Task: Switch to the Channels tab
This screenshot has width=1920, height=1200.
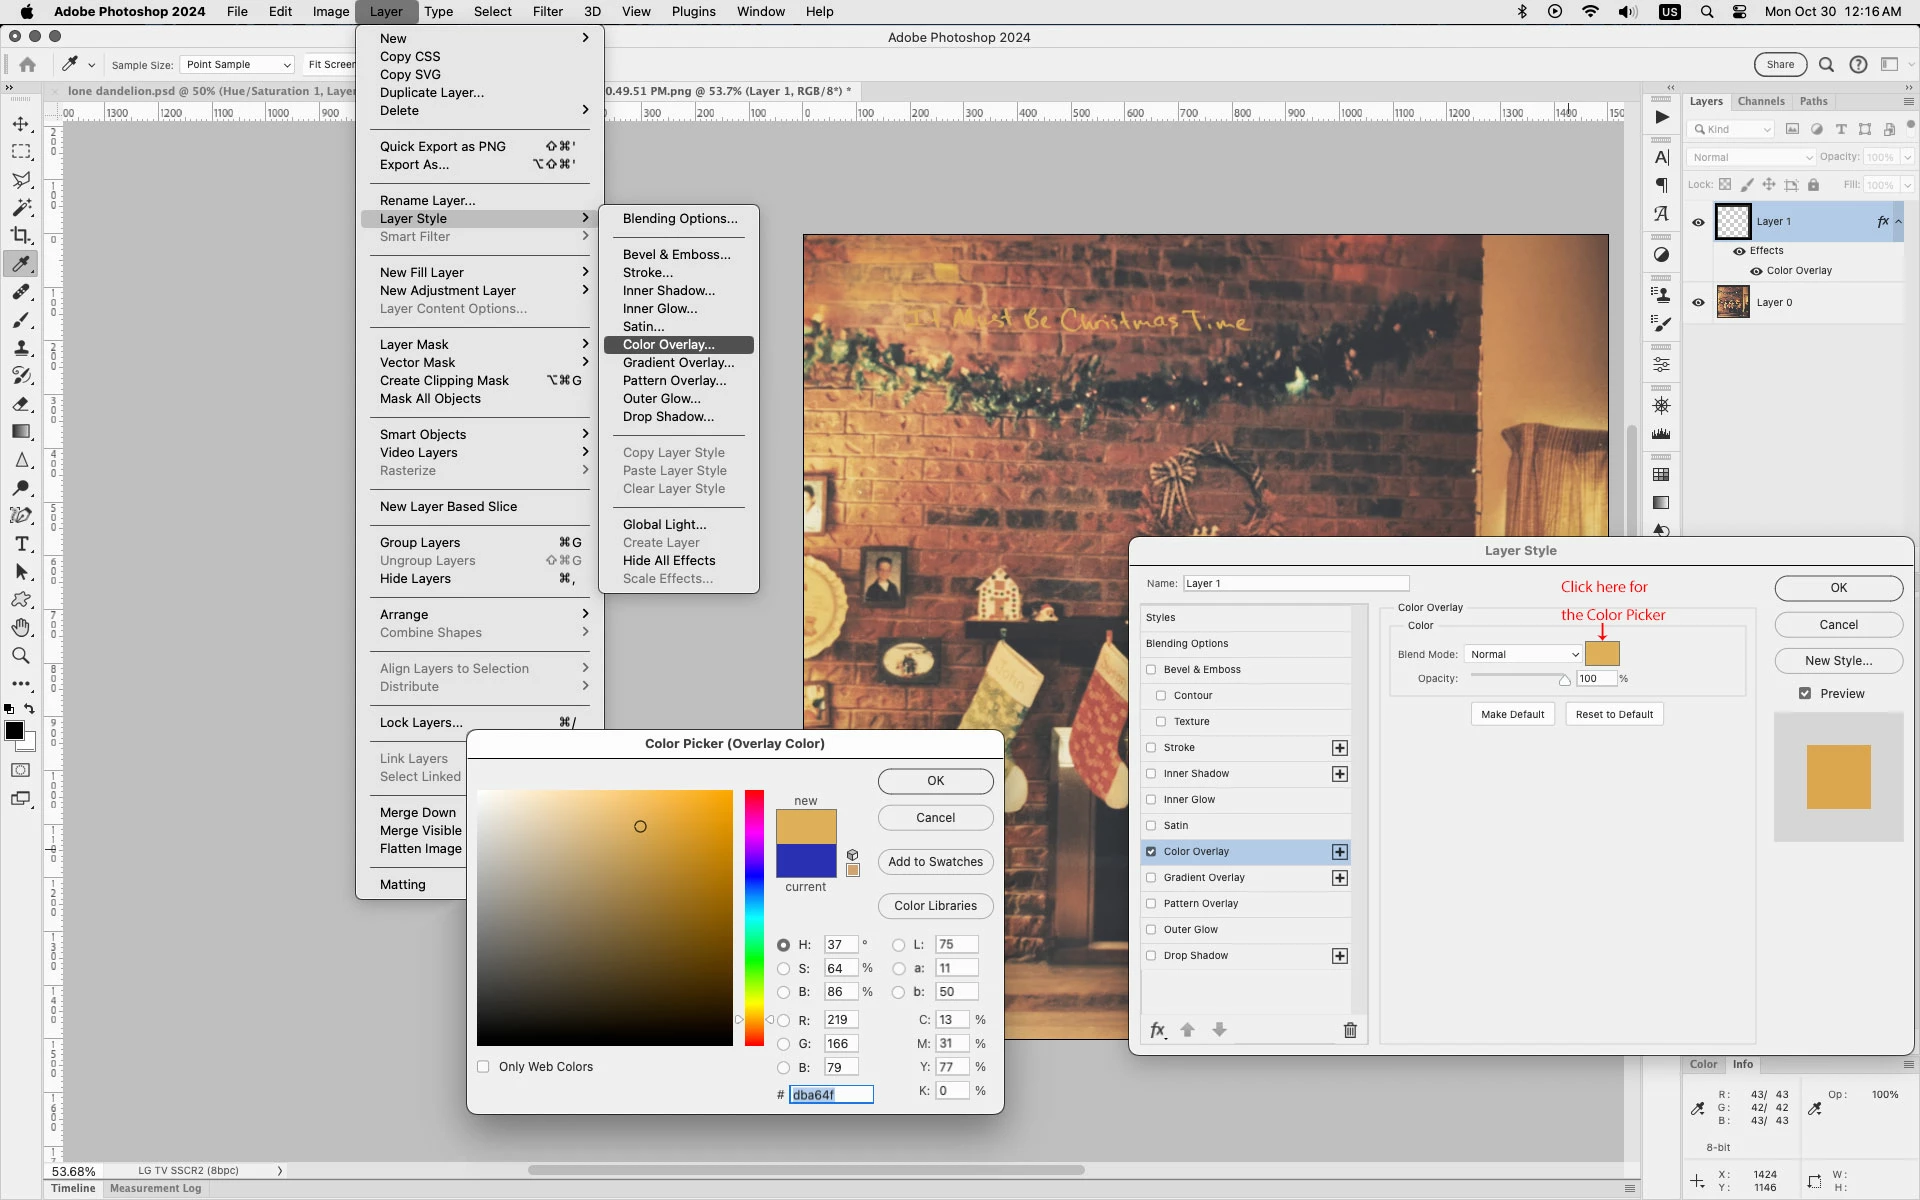Action: 1760,101
